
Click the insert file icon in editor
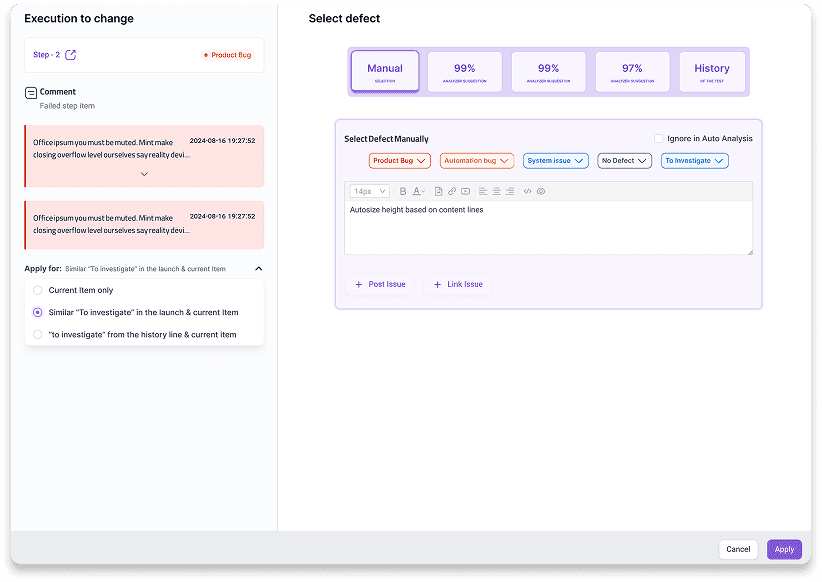coord(439,191)
